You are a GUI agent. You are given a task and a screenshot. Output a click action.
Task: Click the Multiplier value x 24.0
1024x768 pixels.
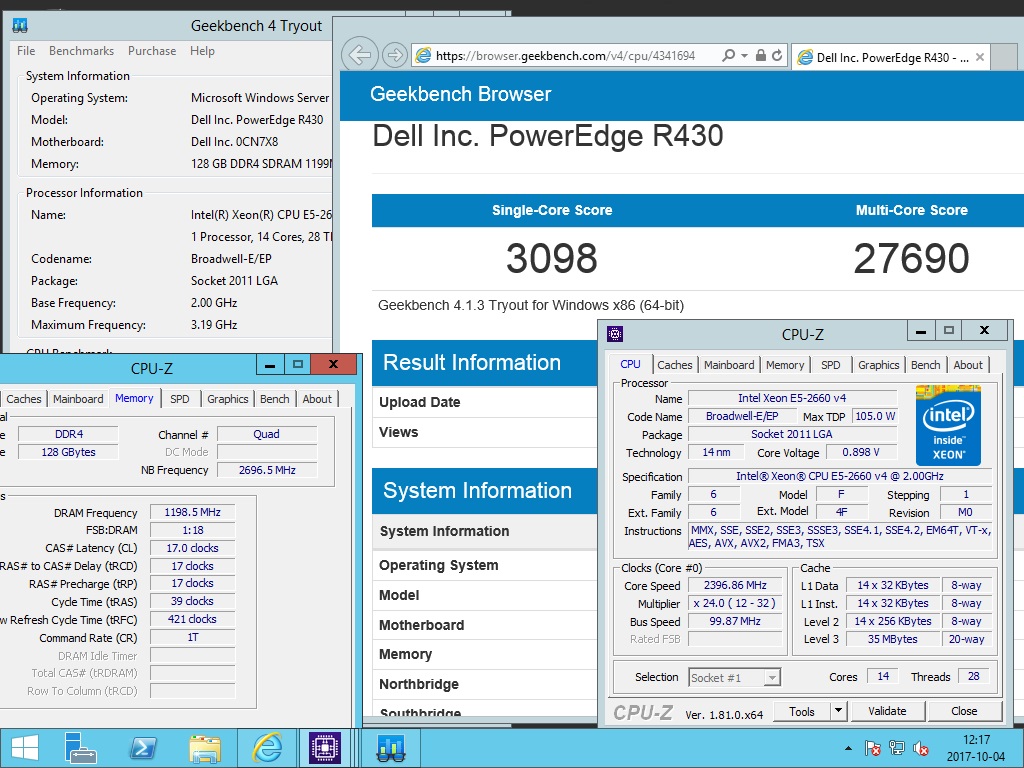click(x=735, y=603)
